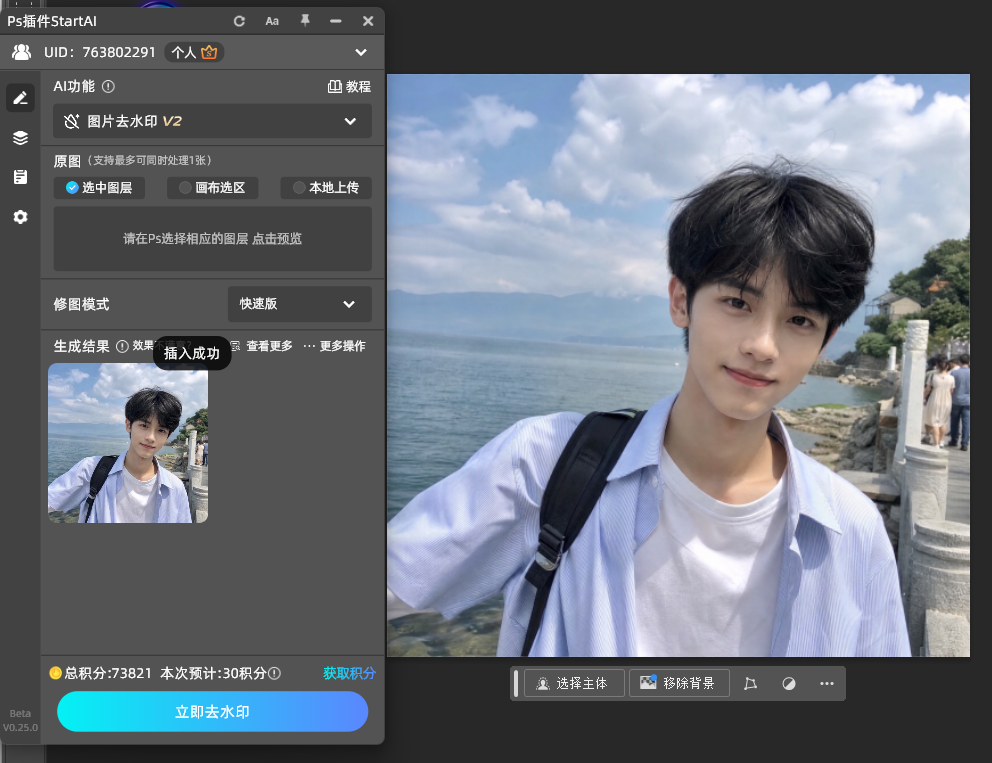This screenshot has width=992, height=763.
Task: Open the three-dot more options in taskbar
Action: 826,683
